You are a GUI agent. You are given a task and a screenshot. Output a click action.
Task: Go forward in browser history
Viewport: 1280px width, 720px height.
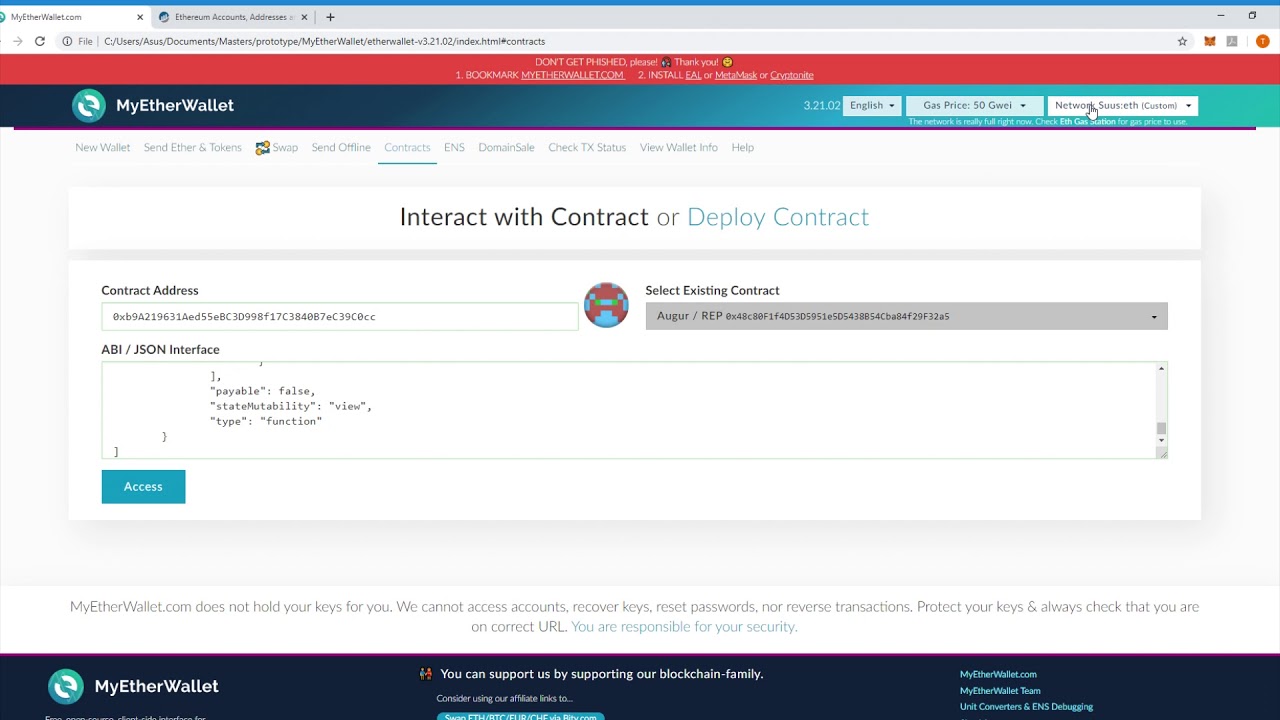17,41
